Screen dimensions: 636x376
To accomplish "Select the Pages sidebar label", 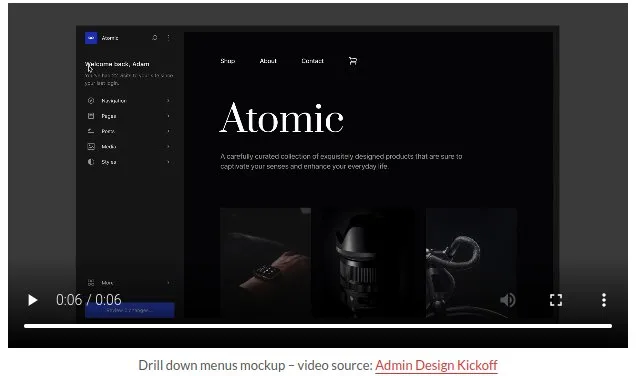I will (x=109, y=116).
